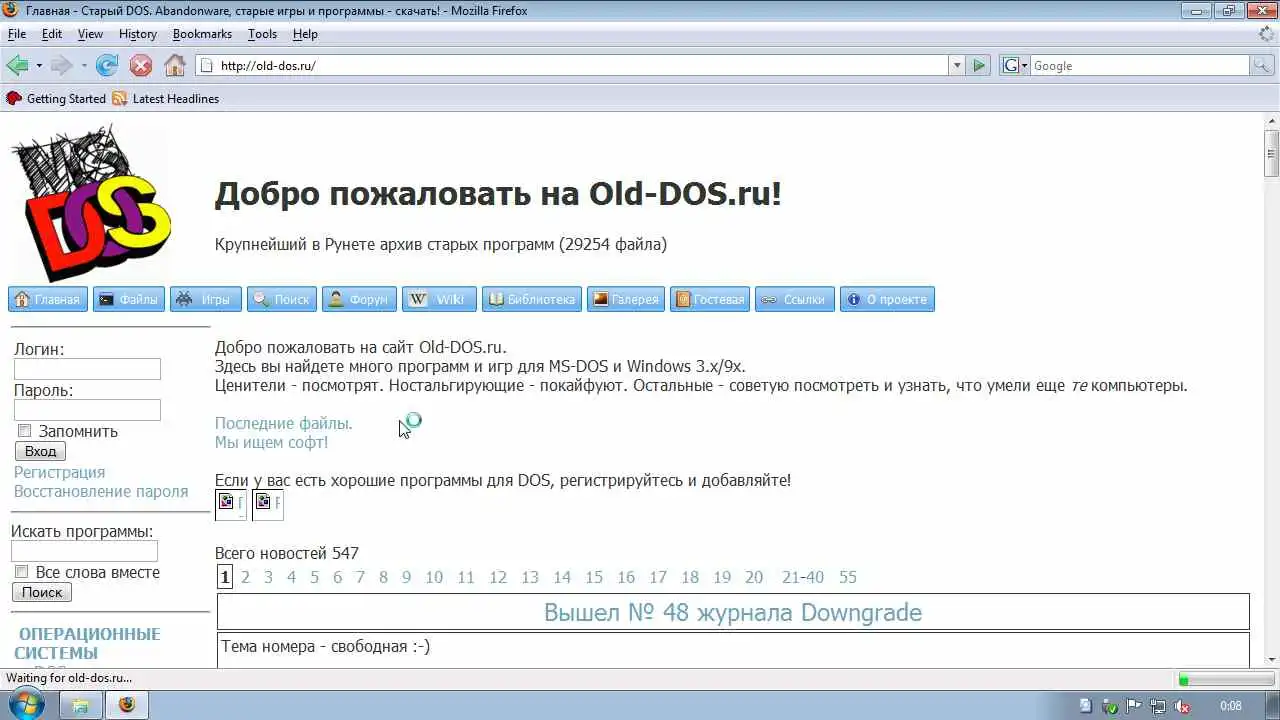The height and width of the screenshot is (720, 1280).
Task: Click the scrollbar down arrow
Action: coord(1271,658)
